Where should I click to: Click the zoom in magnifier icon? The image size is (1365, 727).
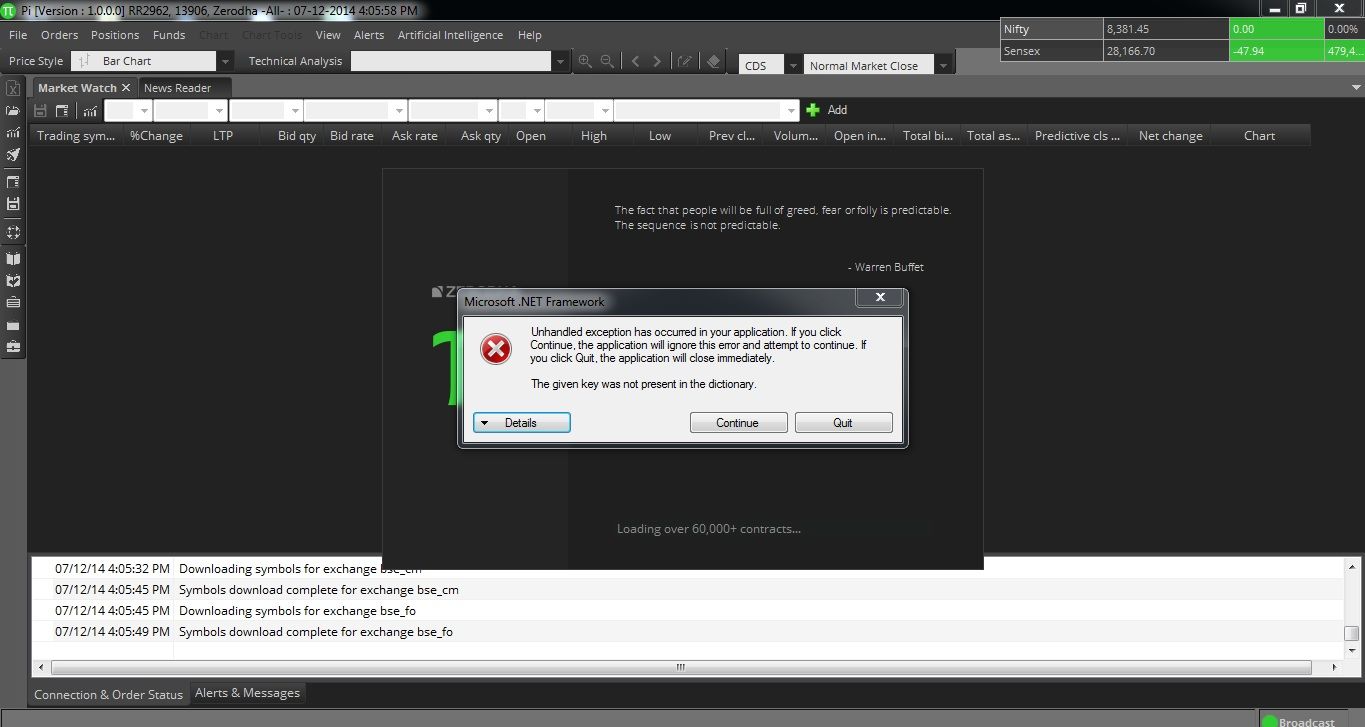[586, 61]
